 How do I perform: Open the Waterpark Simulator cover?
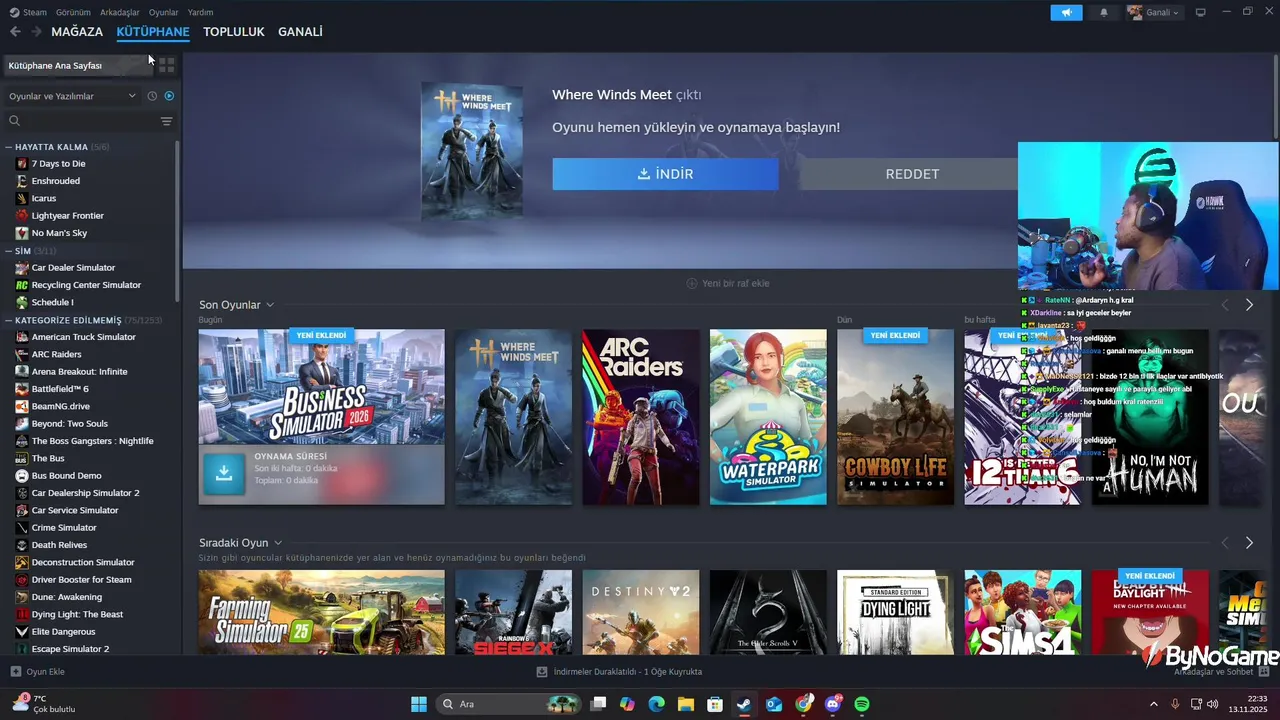(768, 417)
